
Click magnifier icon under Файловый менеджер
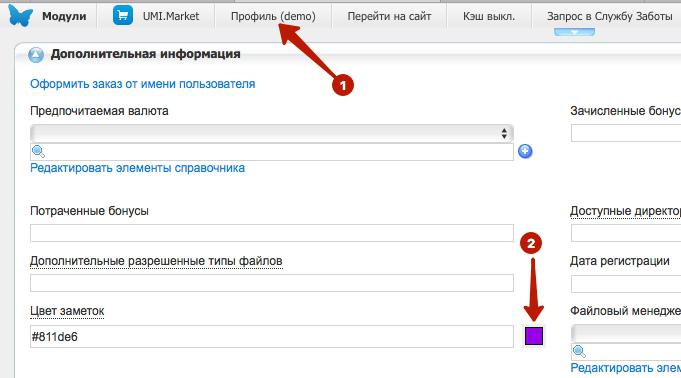click(x=579, y=351)
